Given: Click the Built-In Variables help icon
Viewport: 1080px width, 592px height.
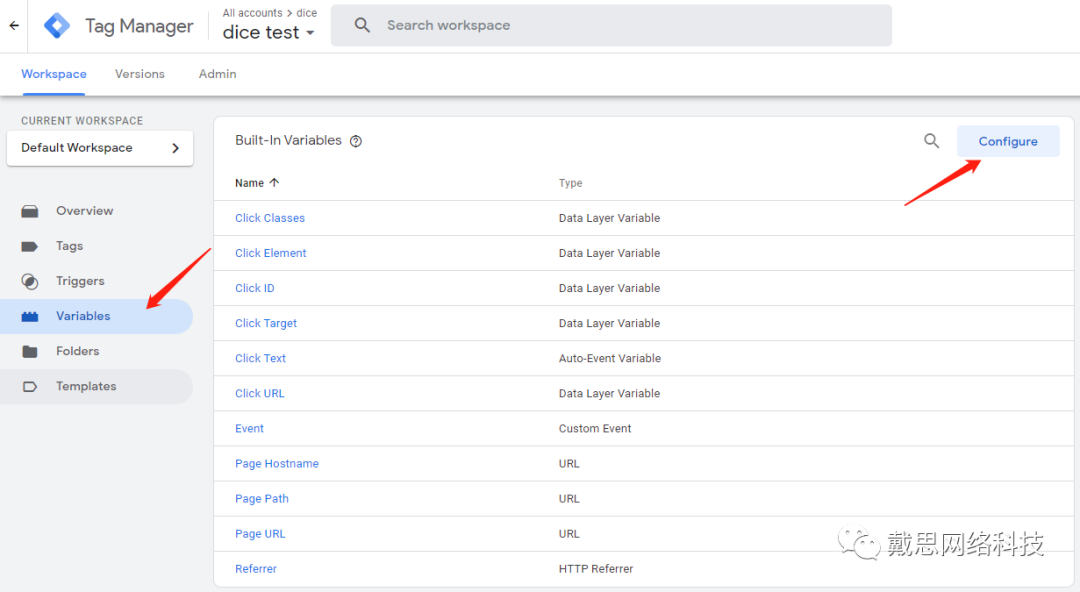Looking at the screenshot, I should 356,141.
